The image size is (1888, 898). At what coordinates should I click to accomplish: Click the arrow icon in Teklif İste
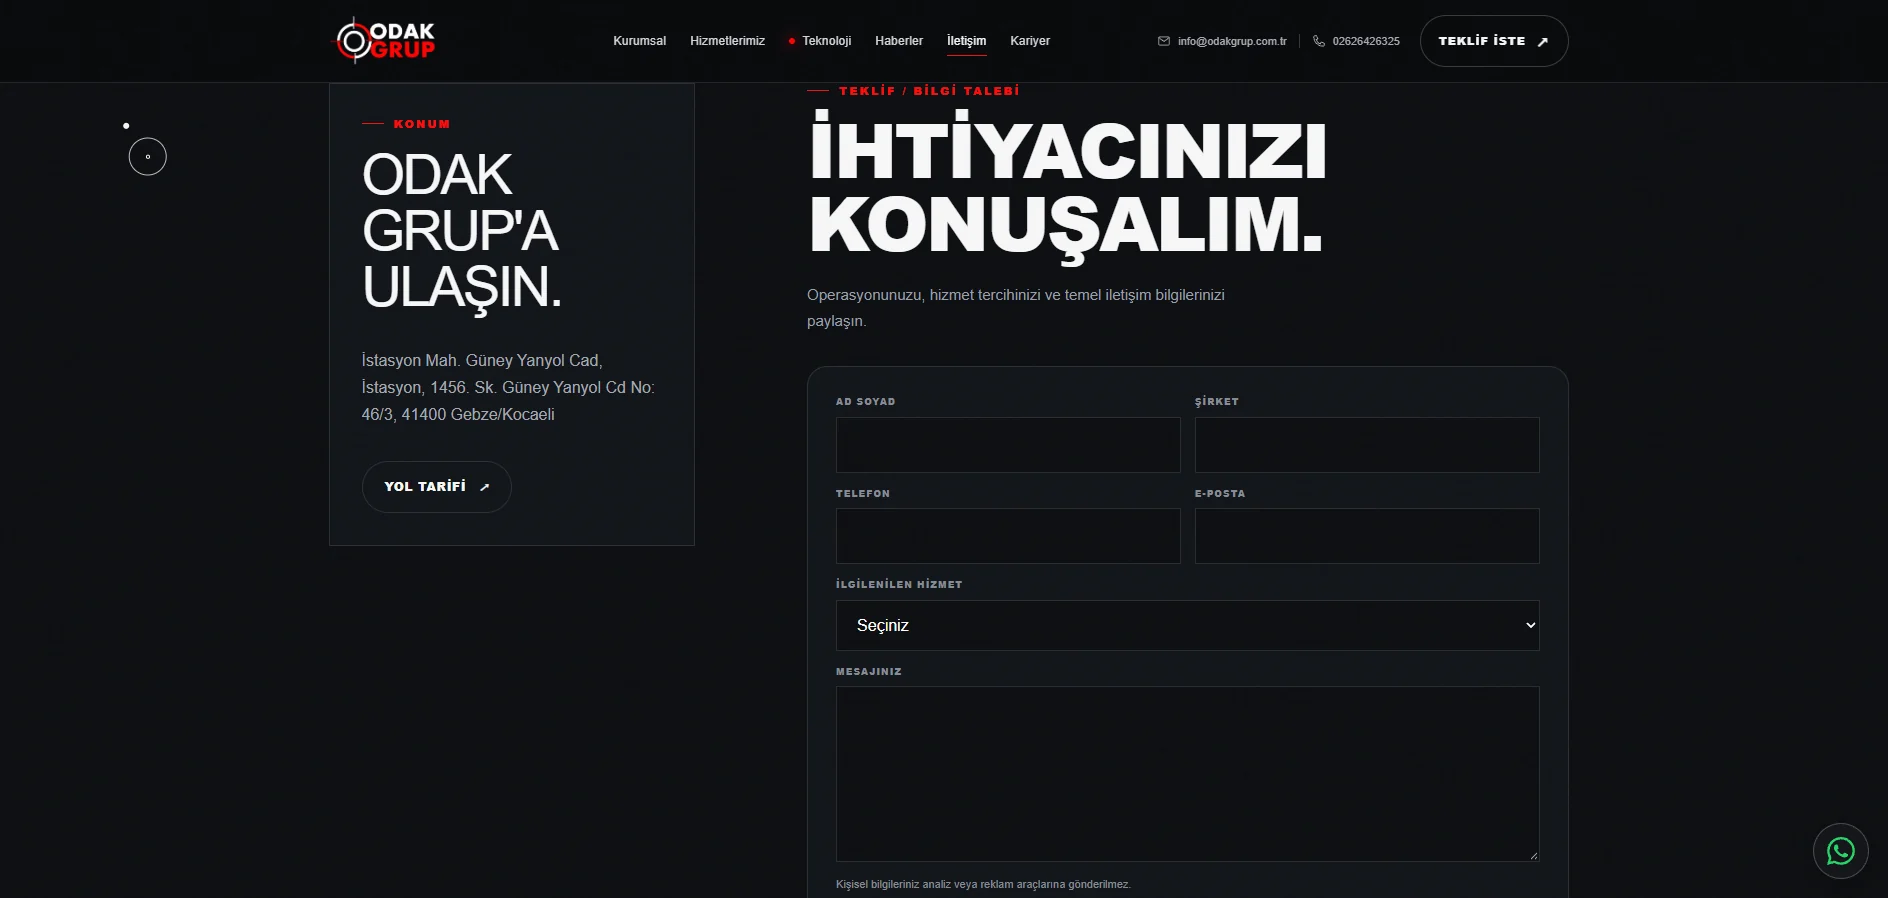[x=1543, y=42]
